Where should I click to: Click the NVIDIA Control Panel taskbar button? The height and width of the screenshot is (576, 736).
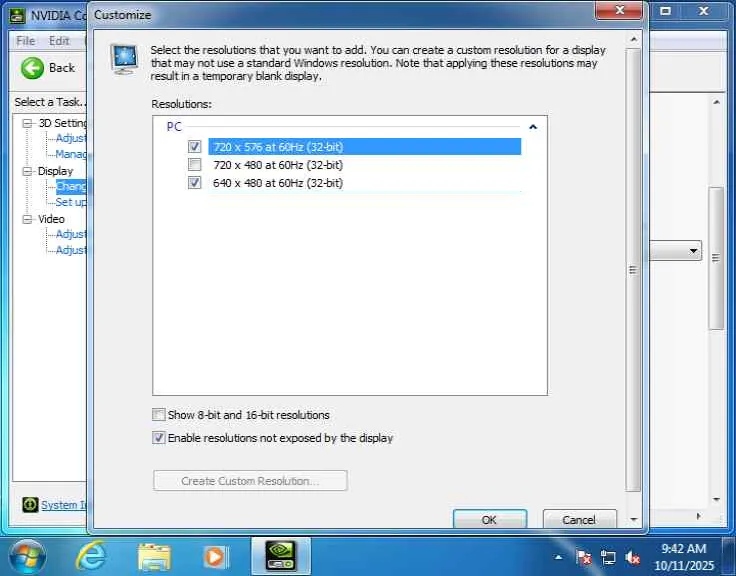click(x=281, y=556)
